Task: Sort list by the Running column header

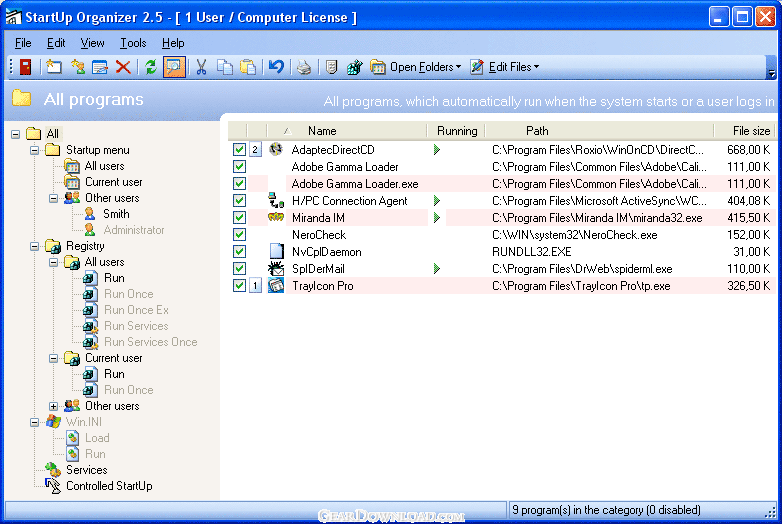Action: tap(456, 131)
